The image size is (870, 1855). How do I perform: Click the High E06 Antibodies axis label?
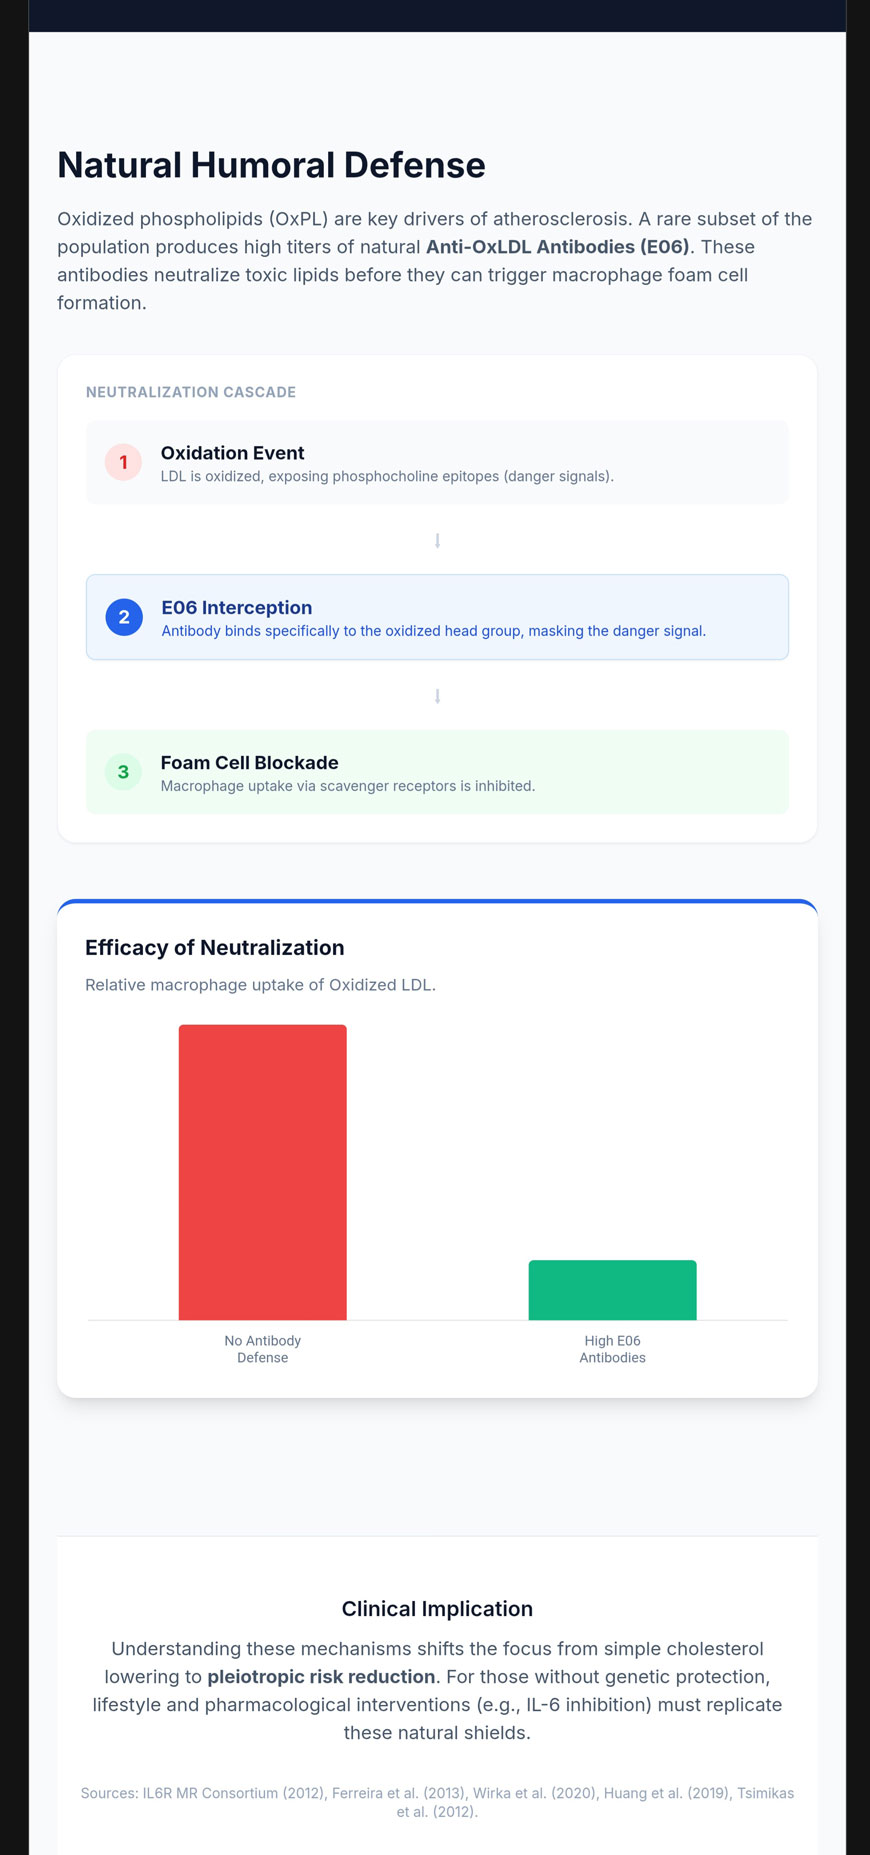(612, 1349)
